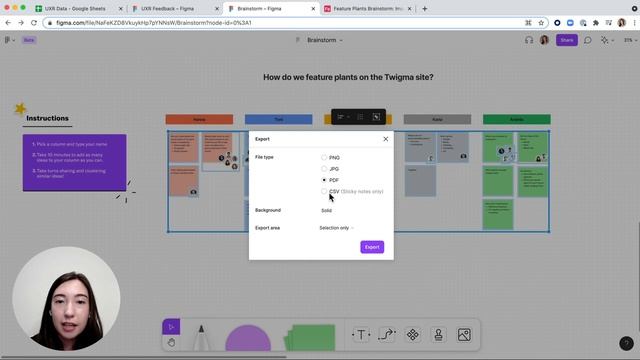Click the FigJam user avatar
The width and height of the screenshot is (640, 360).
544,40
